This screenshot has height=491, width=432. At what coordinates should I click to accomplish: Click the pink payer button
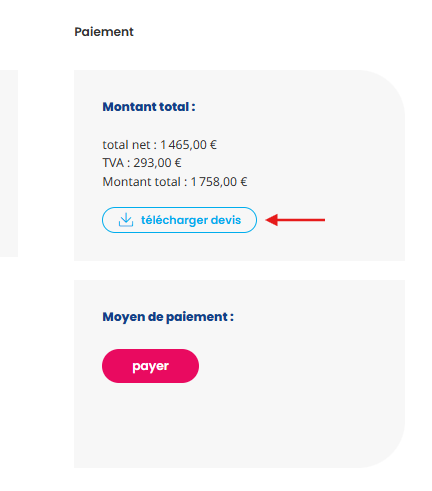[150, 366]
